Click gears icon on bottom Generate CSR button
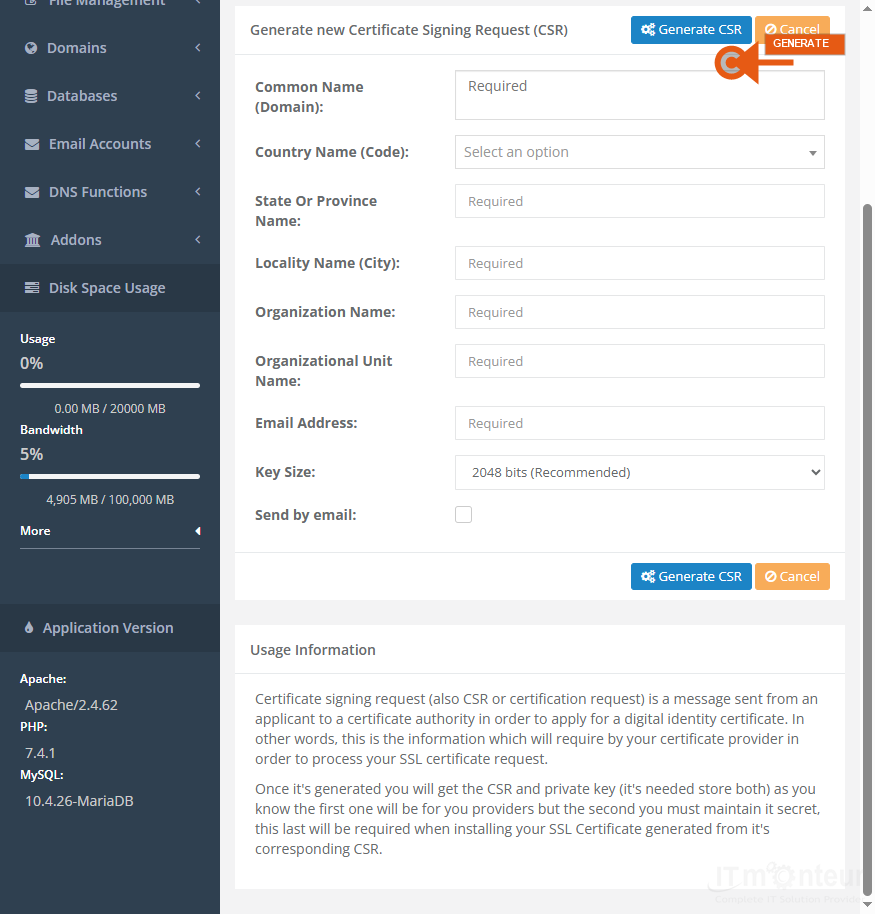The image size is (875, 914). [648, 576]
